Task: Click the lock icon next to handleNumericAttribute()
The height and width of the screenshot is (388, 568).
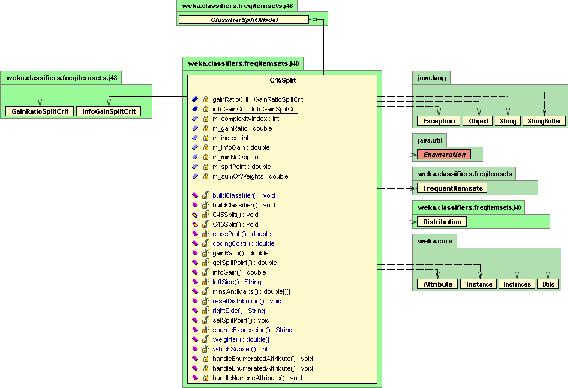Action: (205, 378)
